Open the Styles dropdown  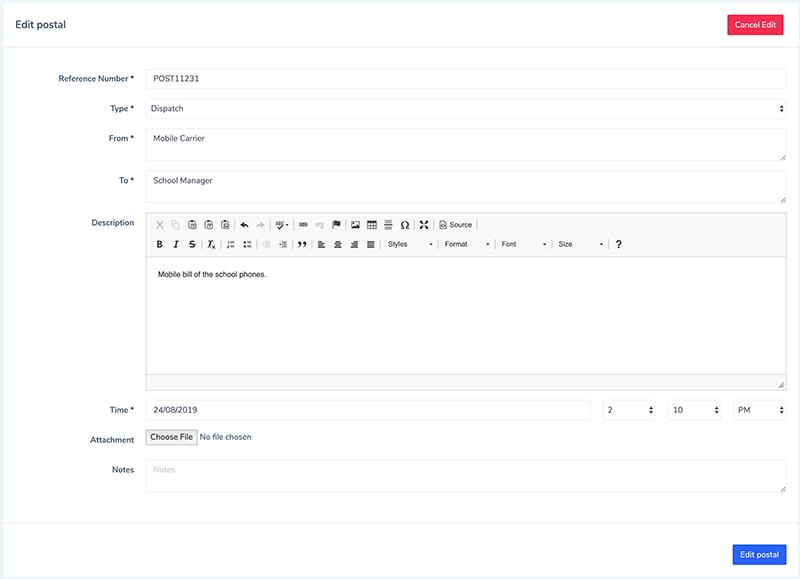(x=410, y=244)
